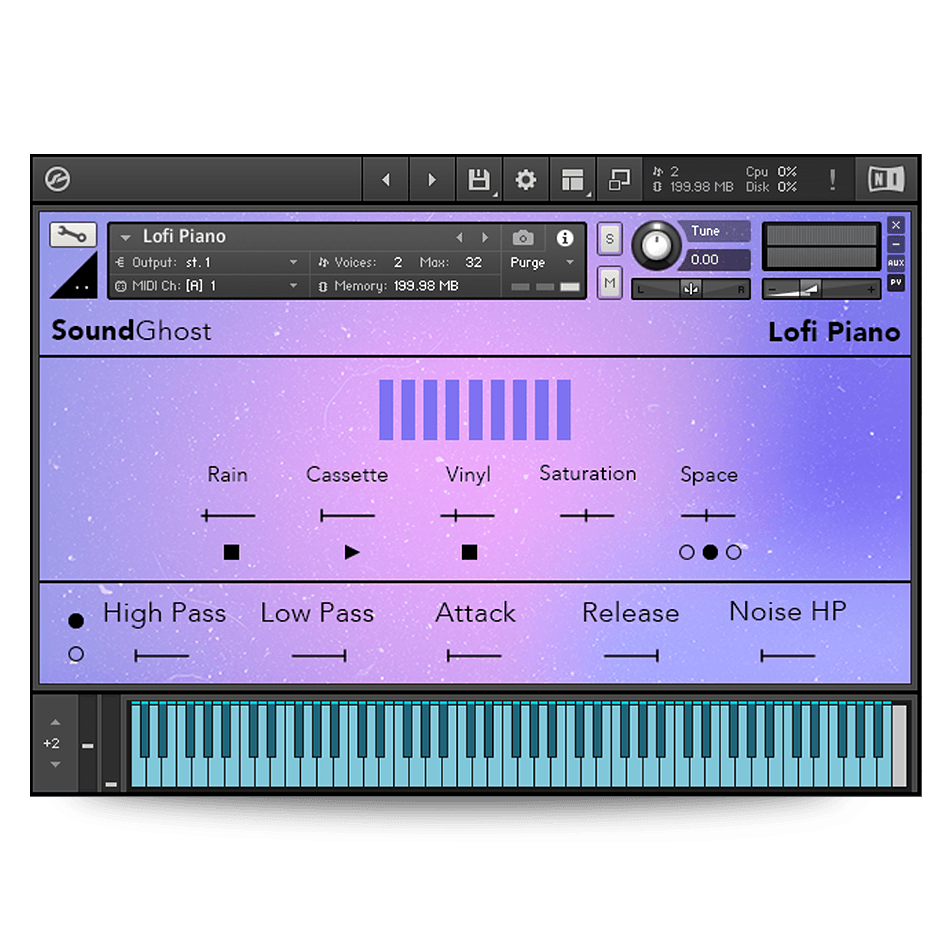Adjust the Release slider

(x=631, y=656)
